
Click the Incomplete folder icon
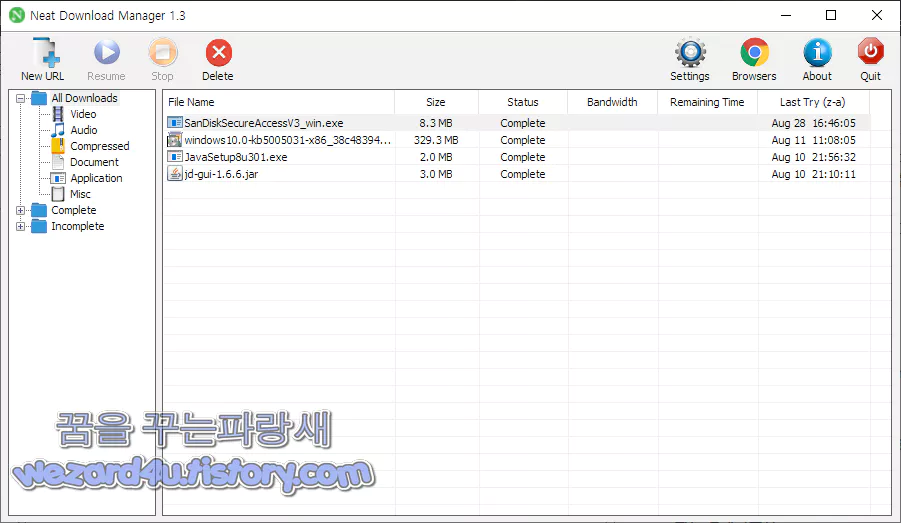(39, 226)
